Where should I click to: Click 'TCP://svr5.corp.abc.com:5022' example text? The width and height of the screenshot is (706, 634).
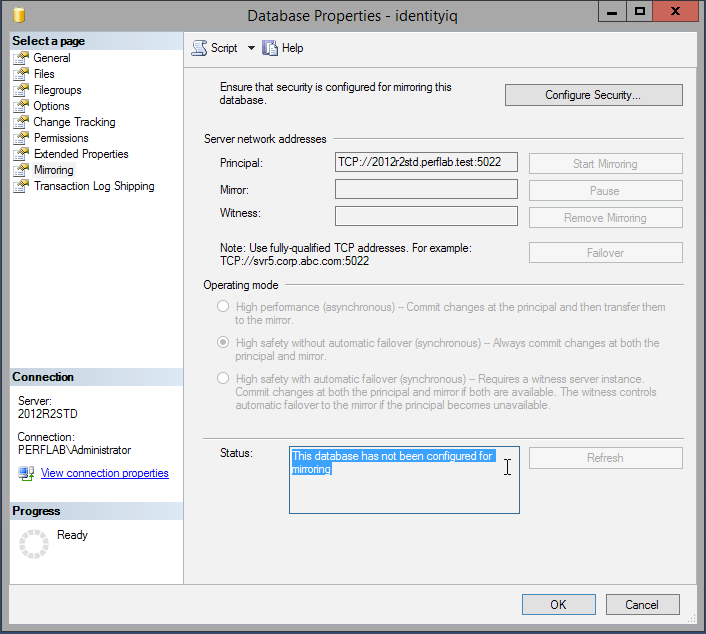click(294, 261)
